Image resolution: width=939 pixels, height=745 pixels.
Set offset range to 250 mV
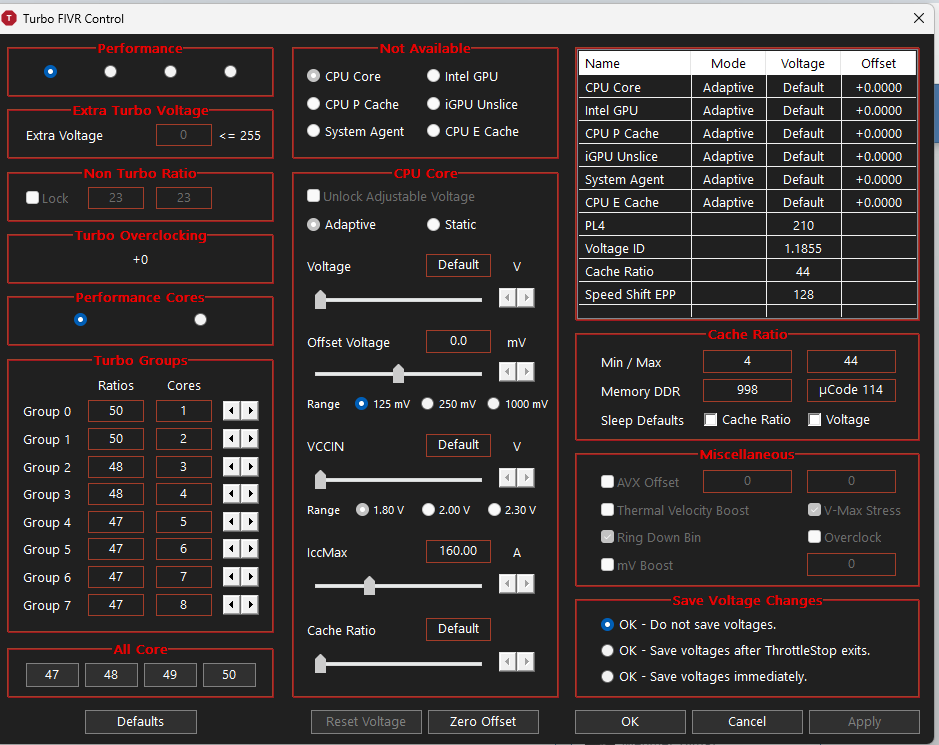[428, 404]
